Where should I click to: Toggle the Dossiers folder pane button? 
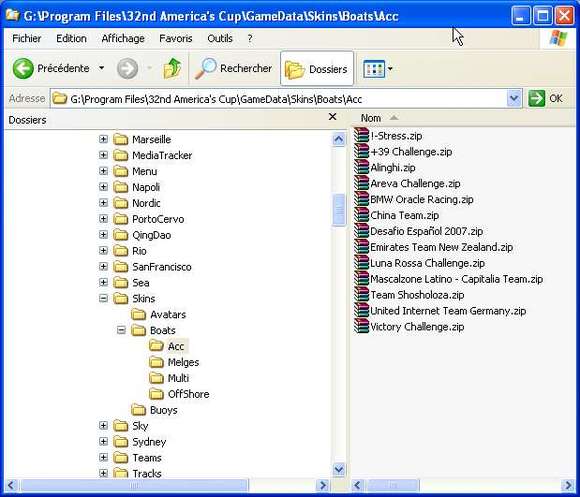pos(317,69)
